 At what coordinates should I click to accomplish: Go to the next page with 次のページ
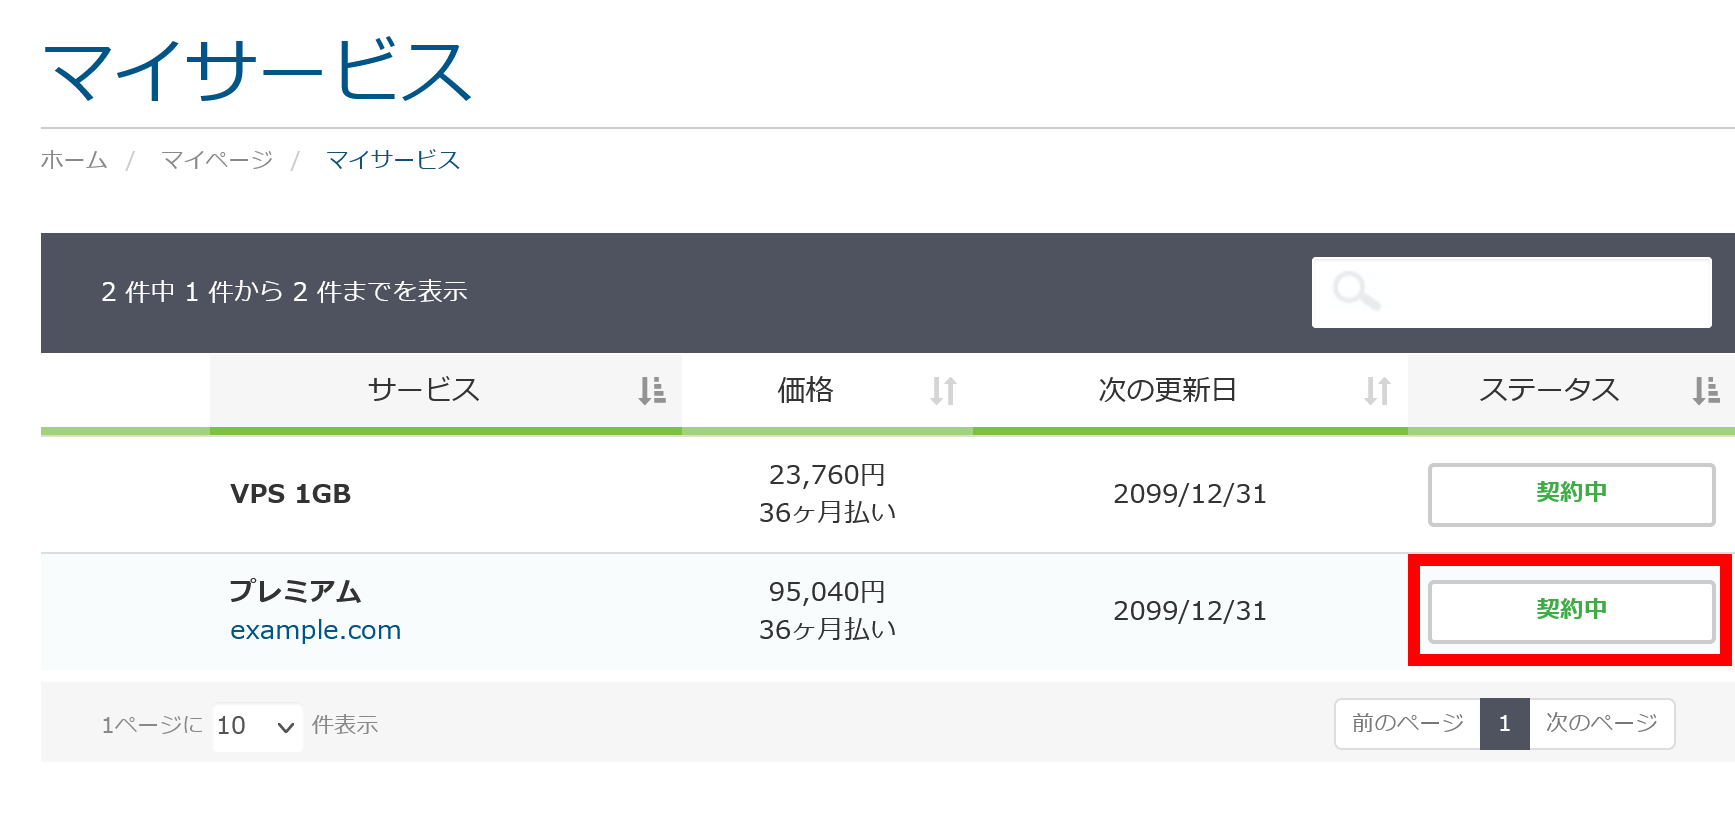point(1601,723)
